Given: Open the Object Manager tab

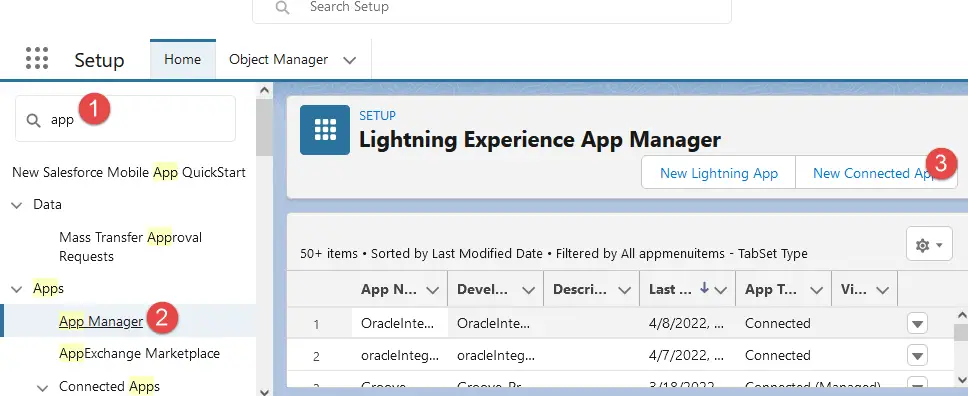Looking at the screenshot, I should point(278,59).
